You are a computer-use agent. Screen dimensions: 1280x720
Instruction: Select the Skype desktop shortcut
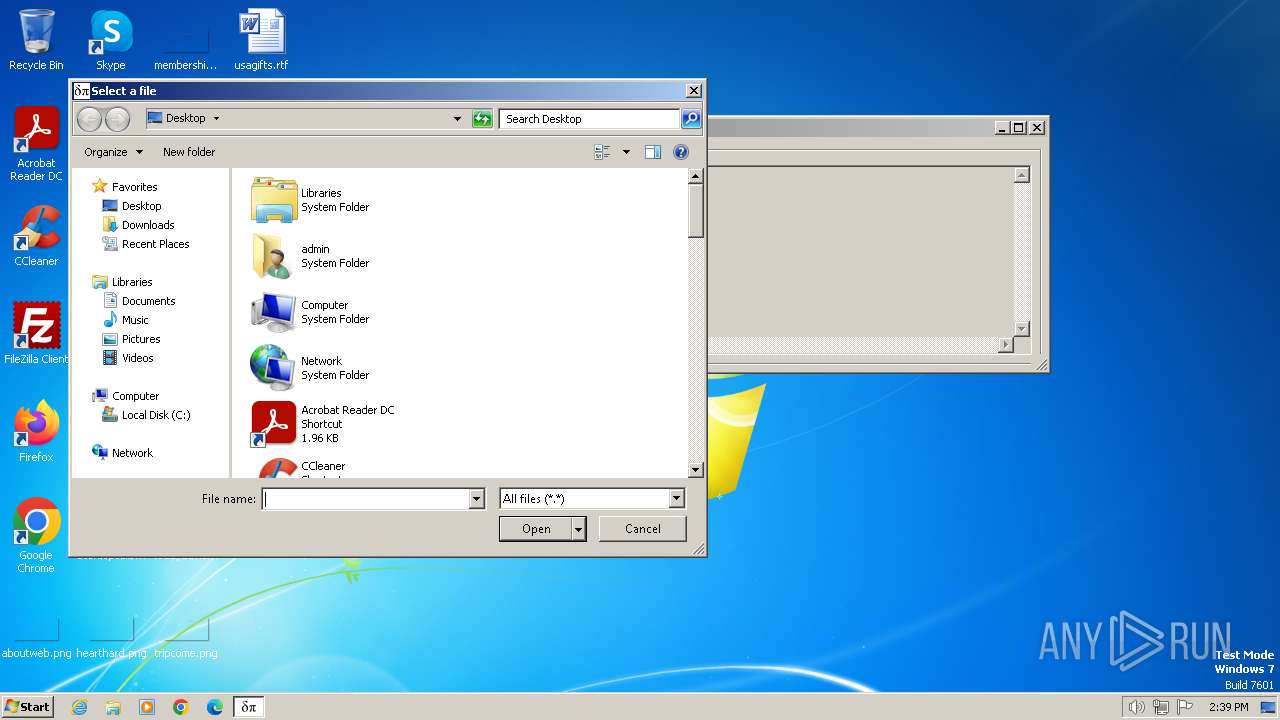pyautogui.click(x=110, y=40)
